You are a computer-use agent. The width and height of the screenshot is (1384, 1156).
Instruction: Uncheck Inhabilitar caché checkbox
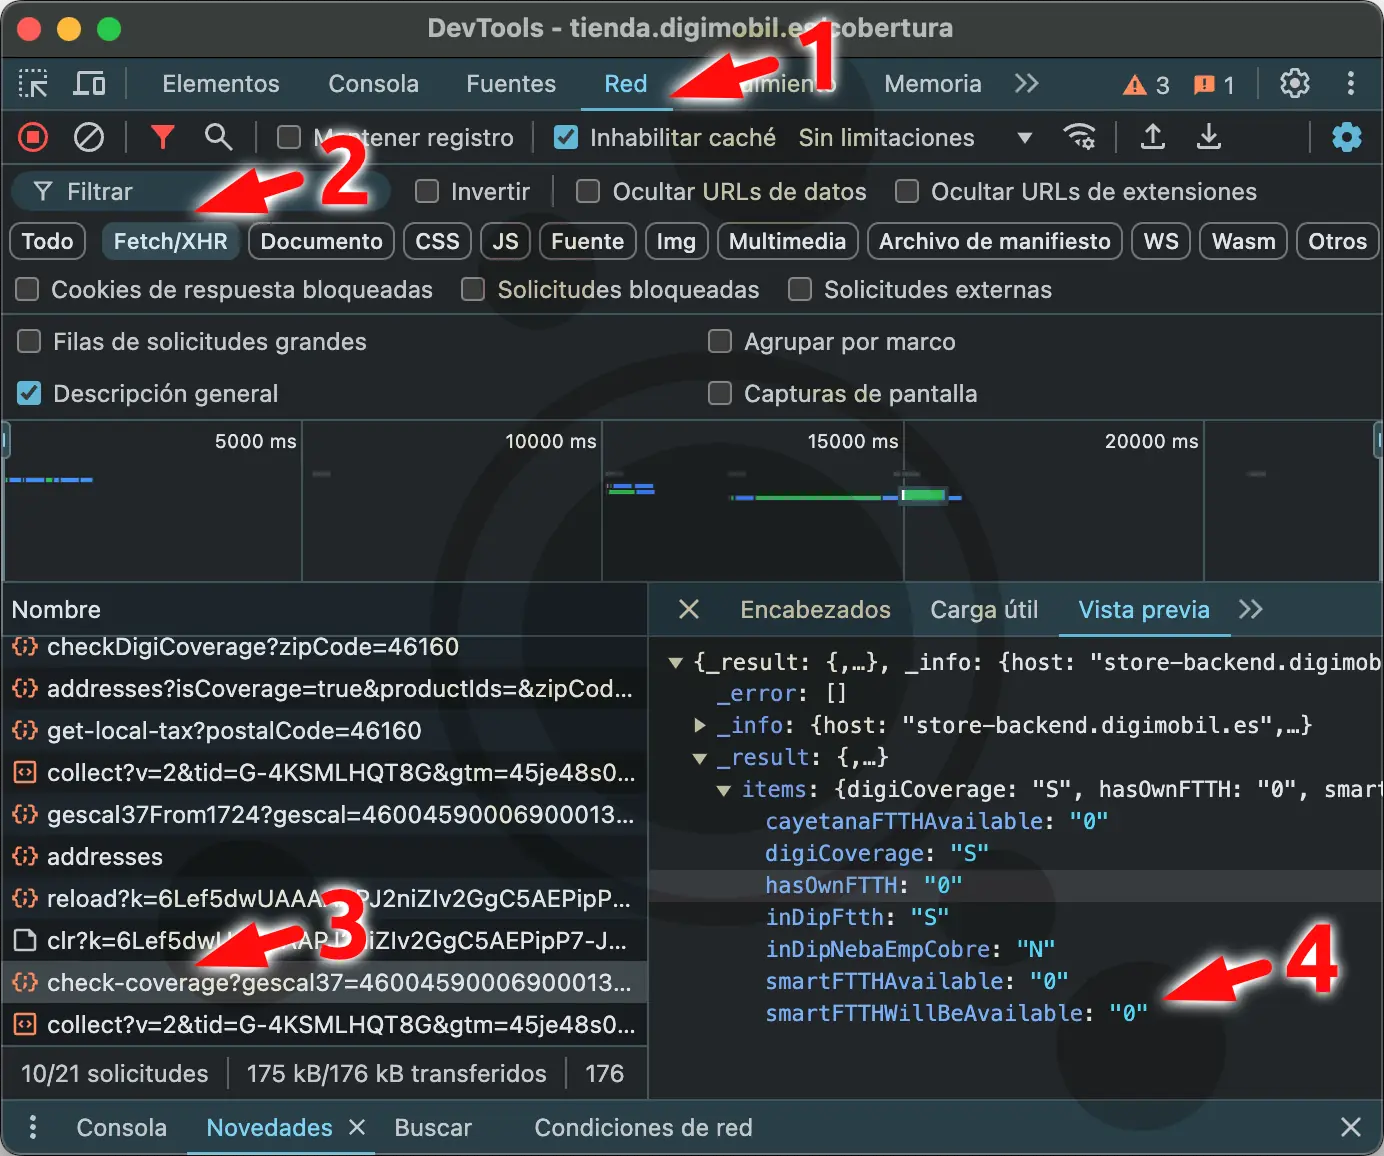pyautogui.click(x=566, y=137)
